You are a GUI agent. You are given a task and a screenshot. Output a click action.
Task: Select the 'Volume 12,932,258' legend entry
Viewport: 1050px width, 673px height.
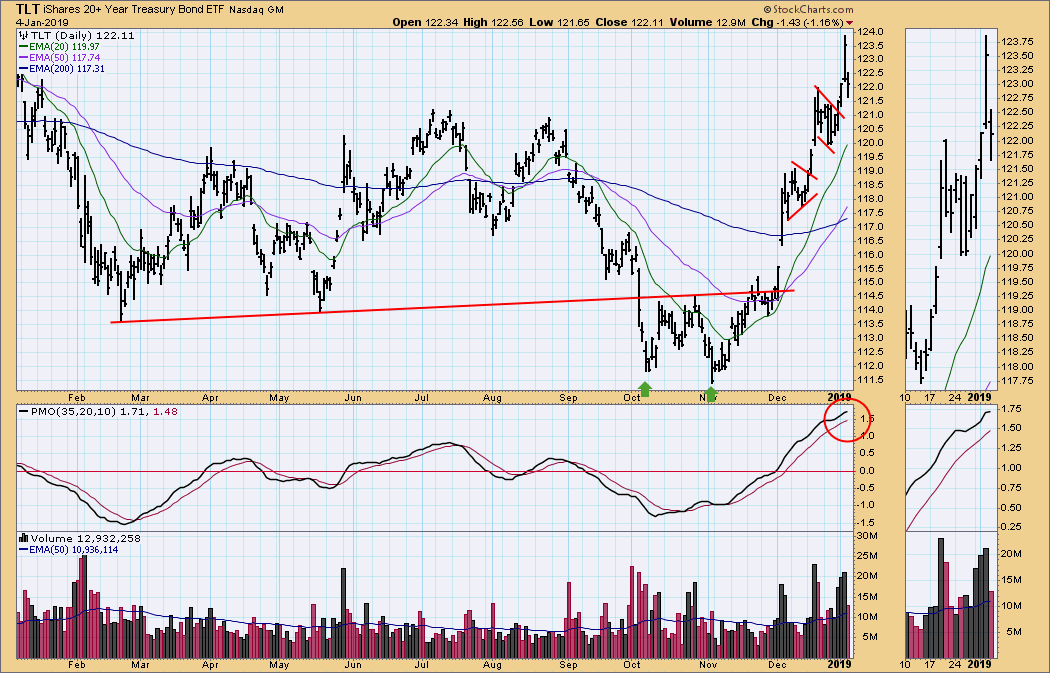(80, 538)
